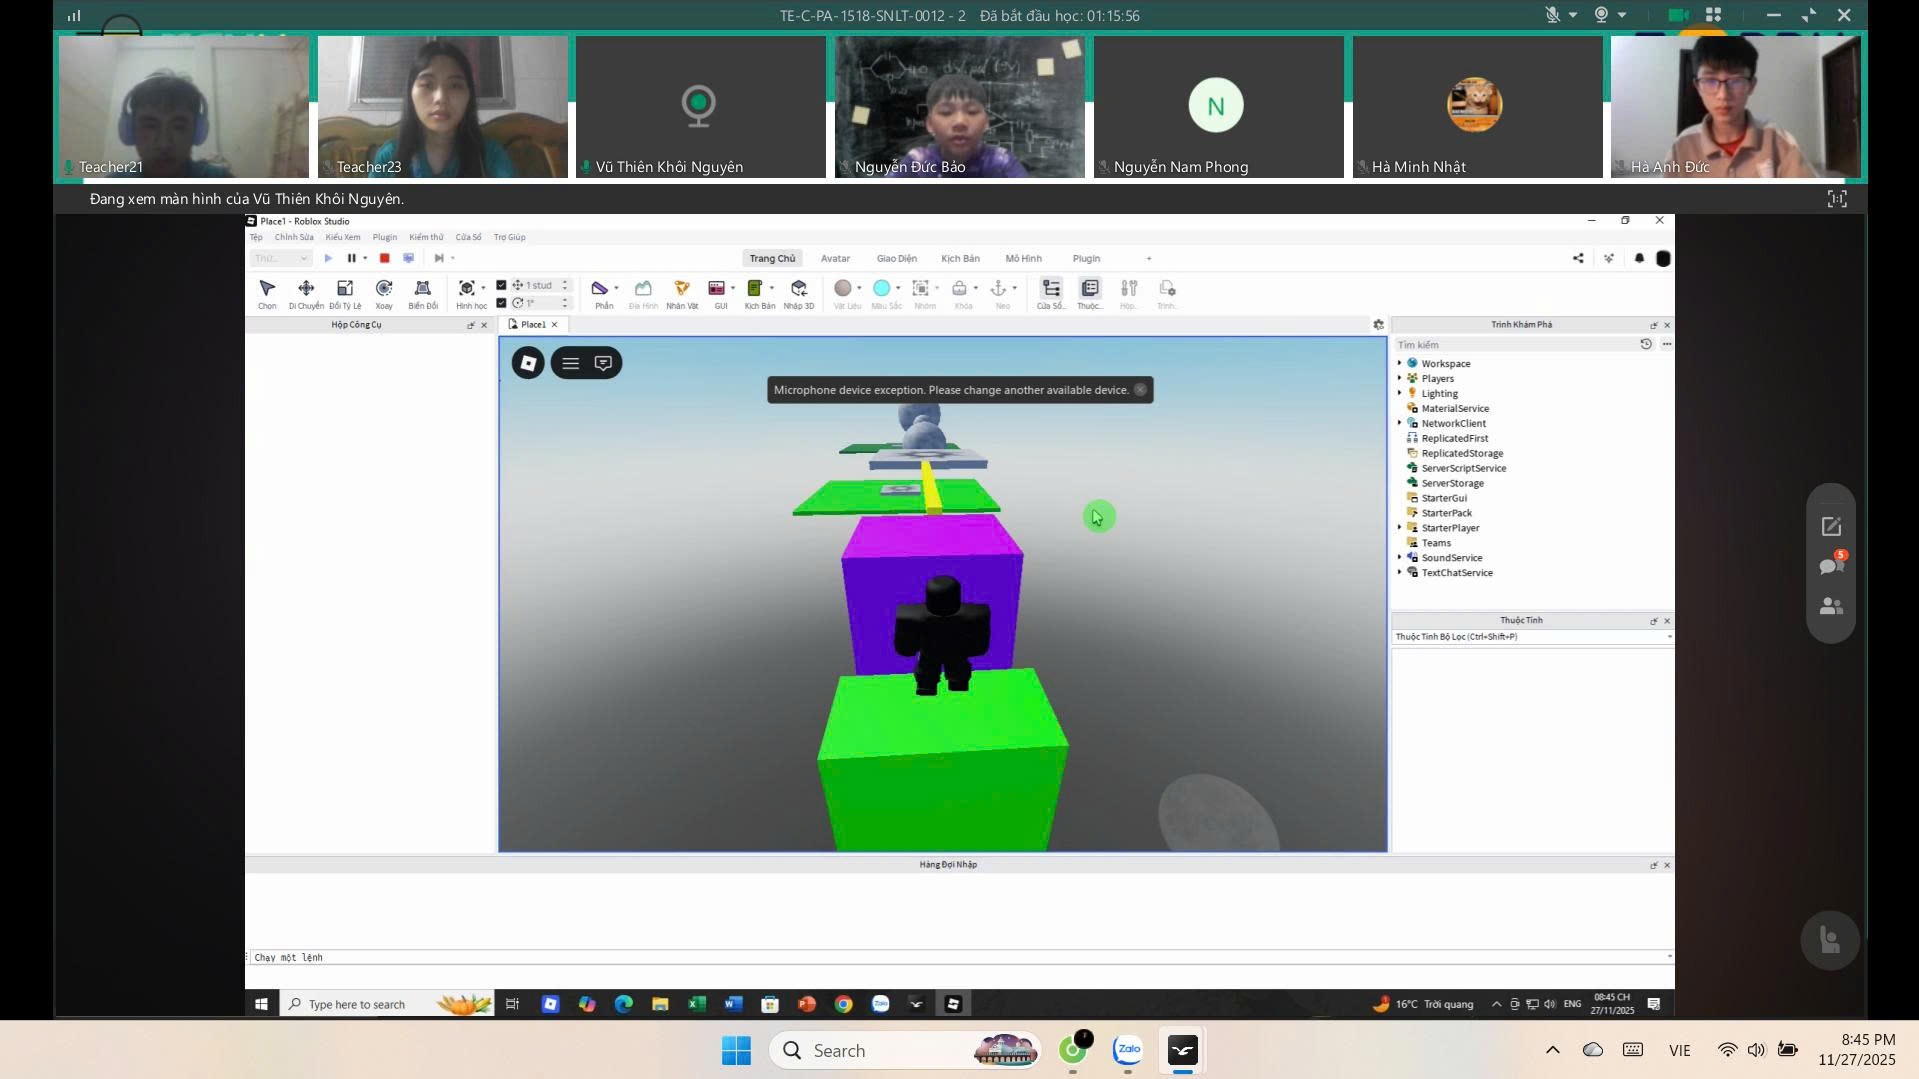Toggle the 1 stud move snapping checkbox
The width and height of the screenshot is (1919, 1079).
502,285
